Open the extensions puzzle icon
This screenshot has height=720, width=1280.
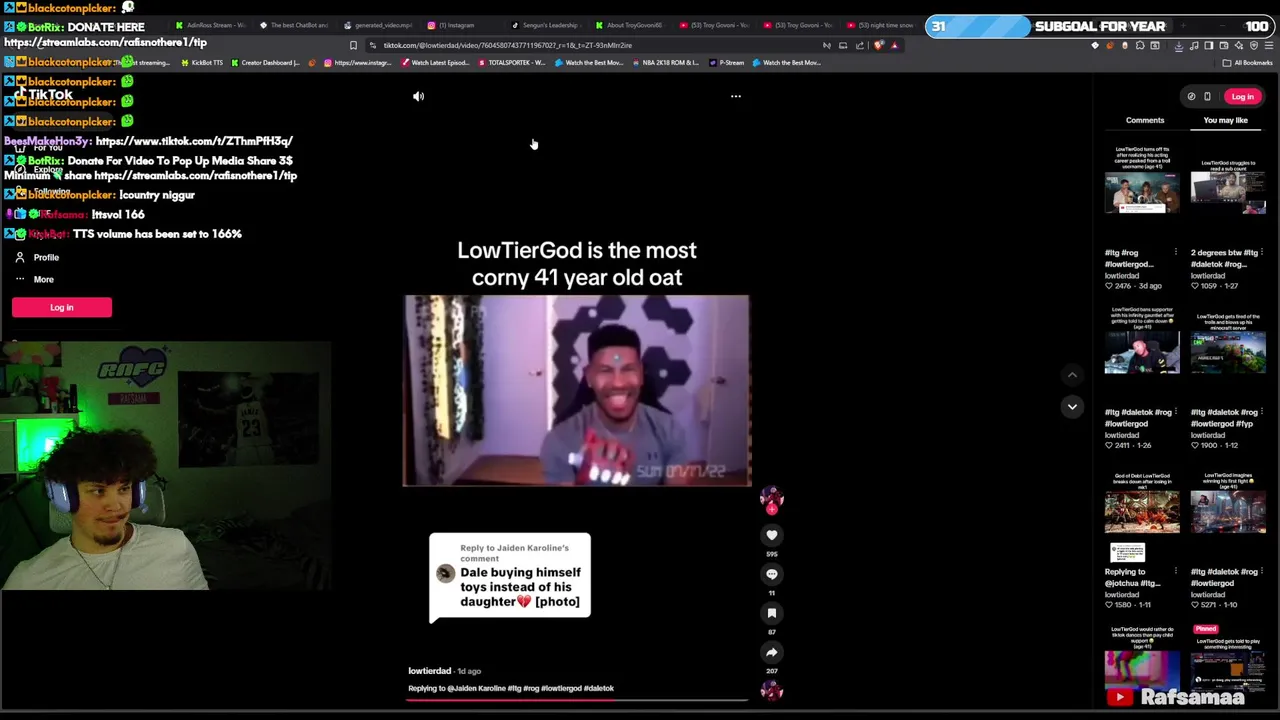tap(1140, 45)
